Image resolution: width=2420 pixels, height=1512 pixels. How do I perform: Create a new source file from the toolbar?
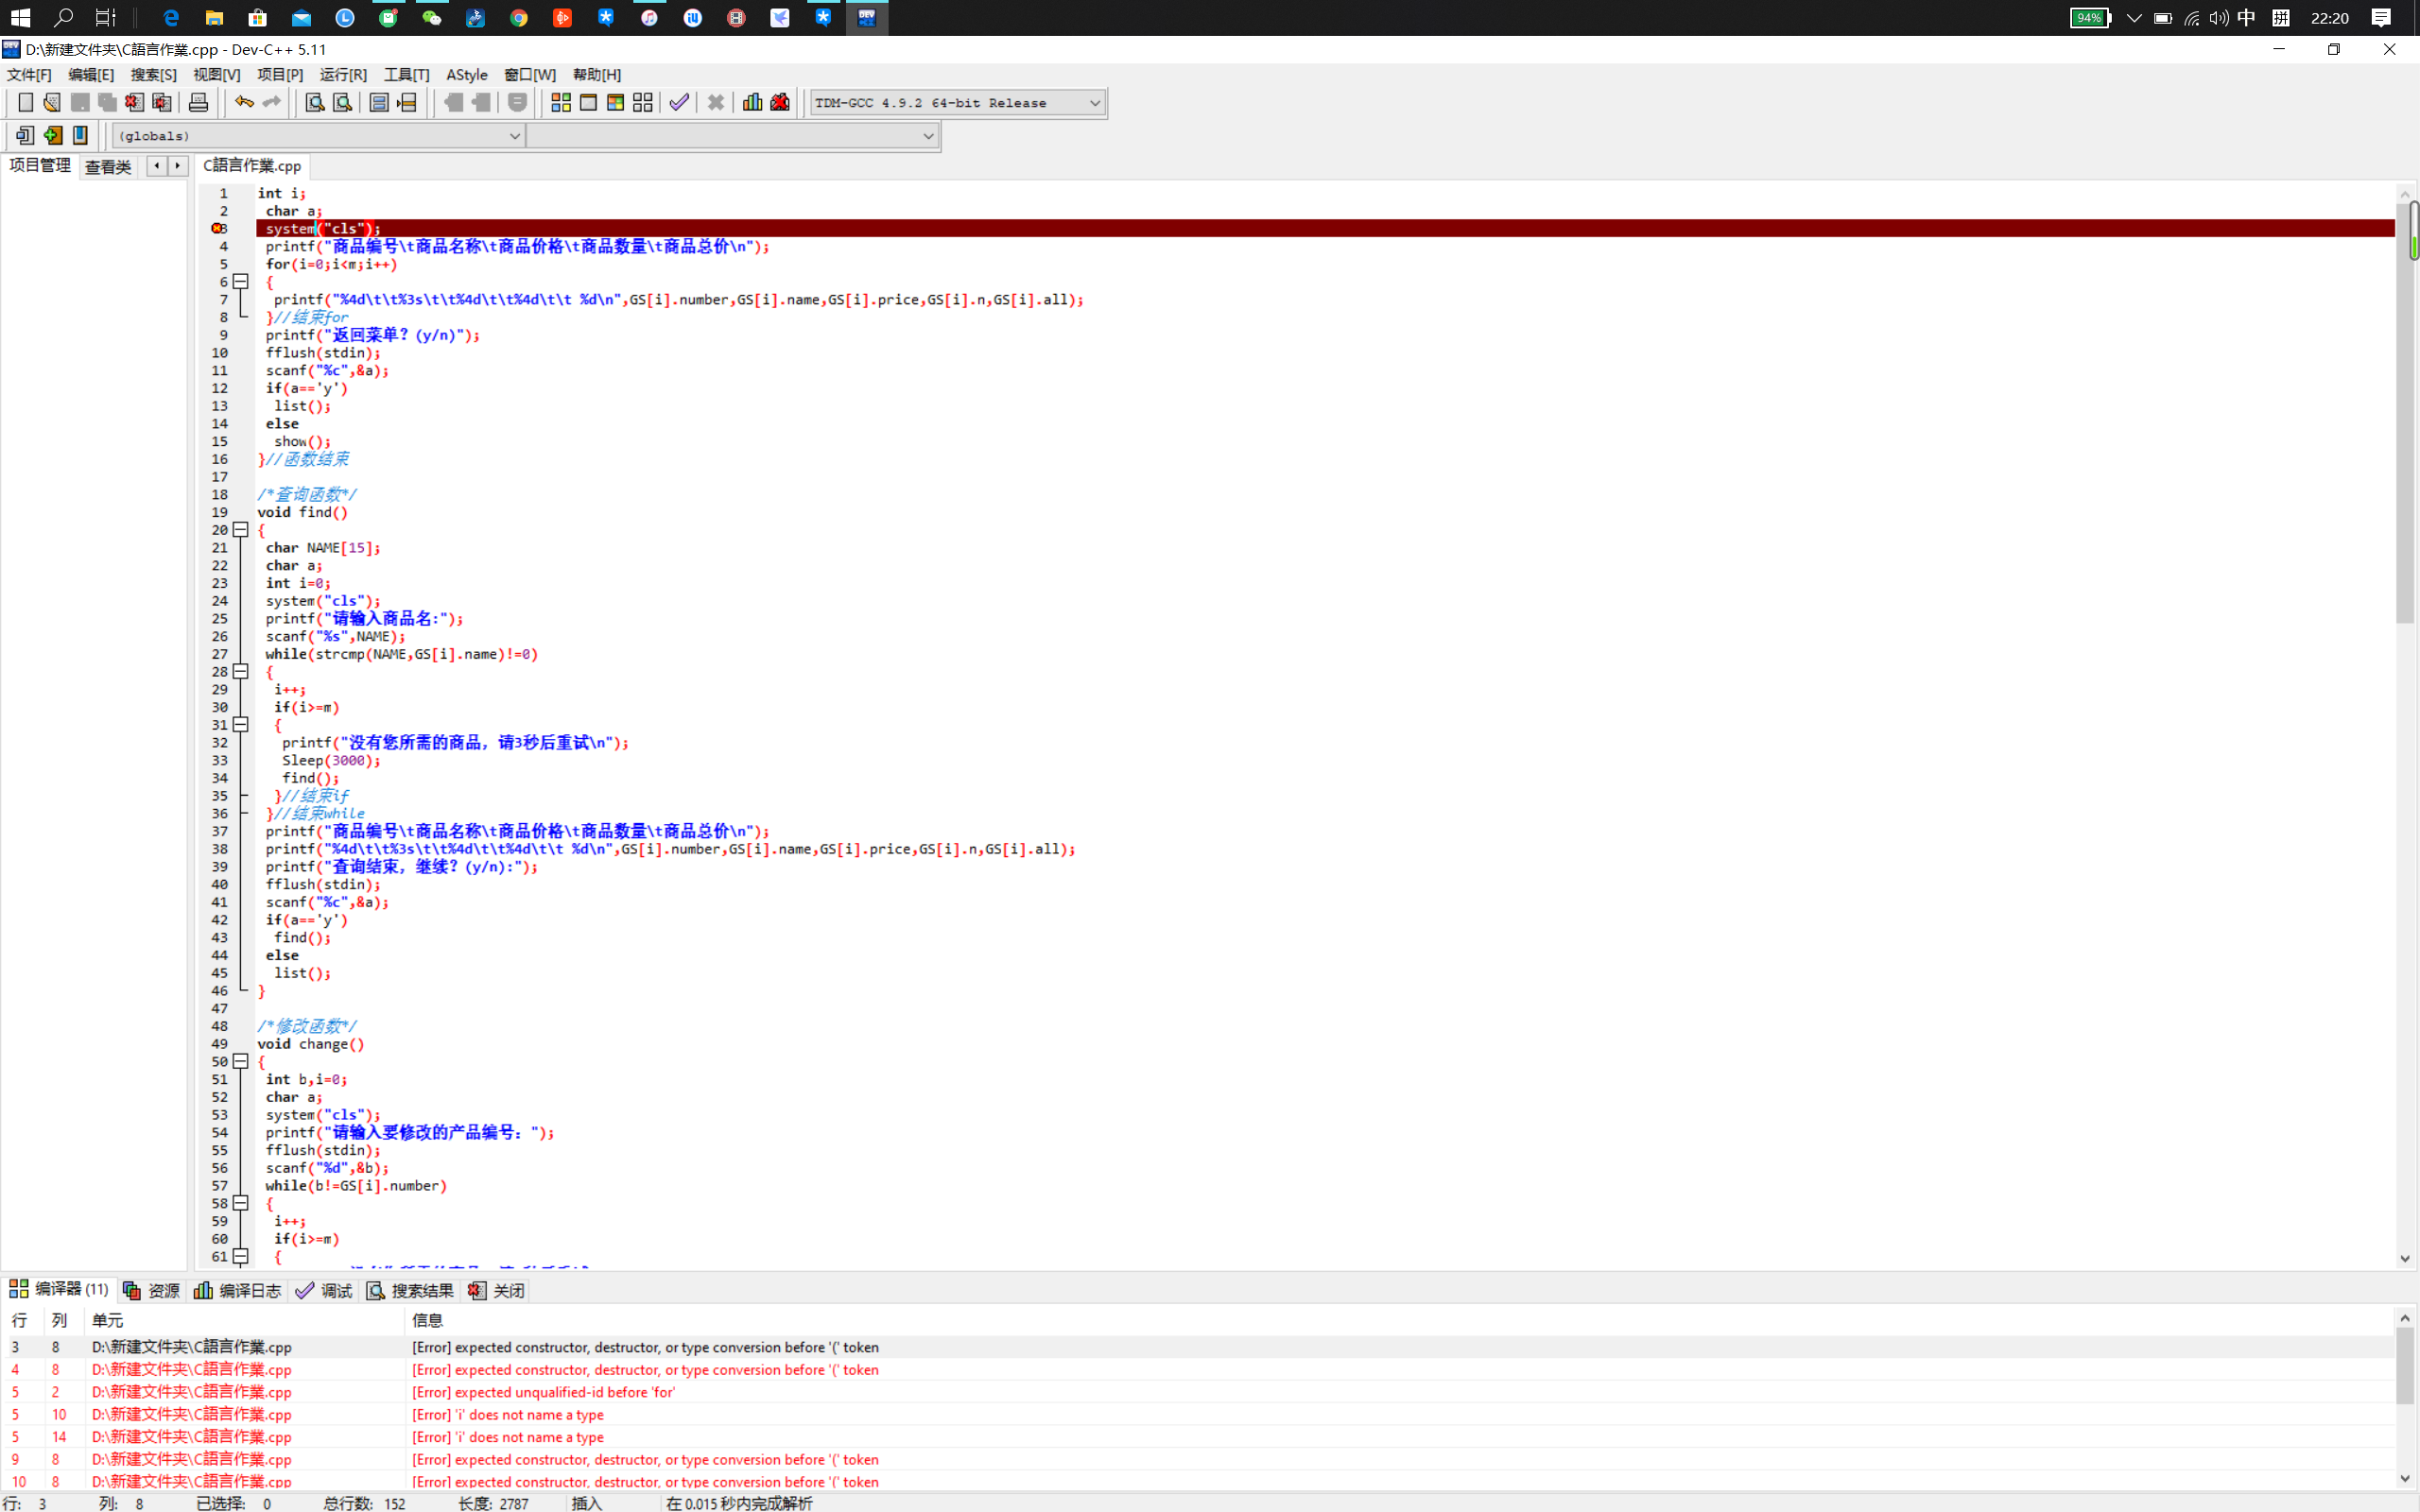pos(25,102)
